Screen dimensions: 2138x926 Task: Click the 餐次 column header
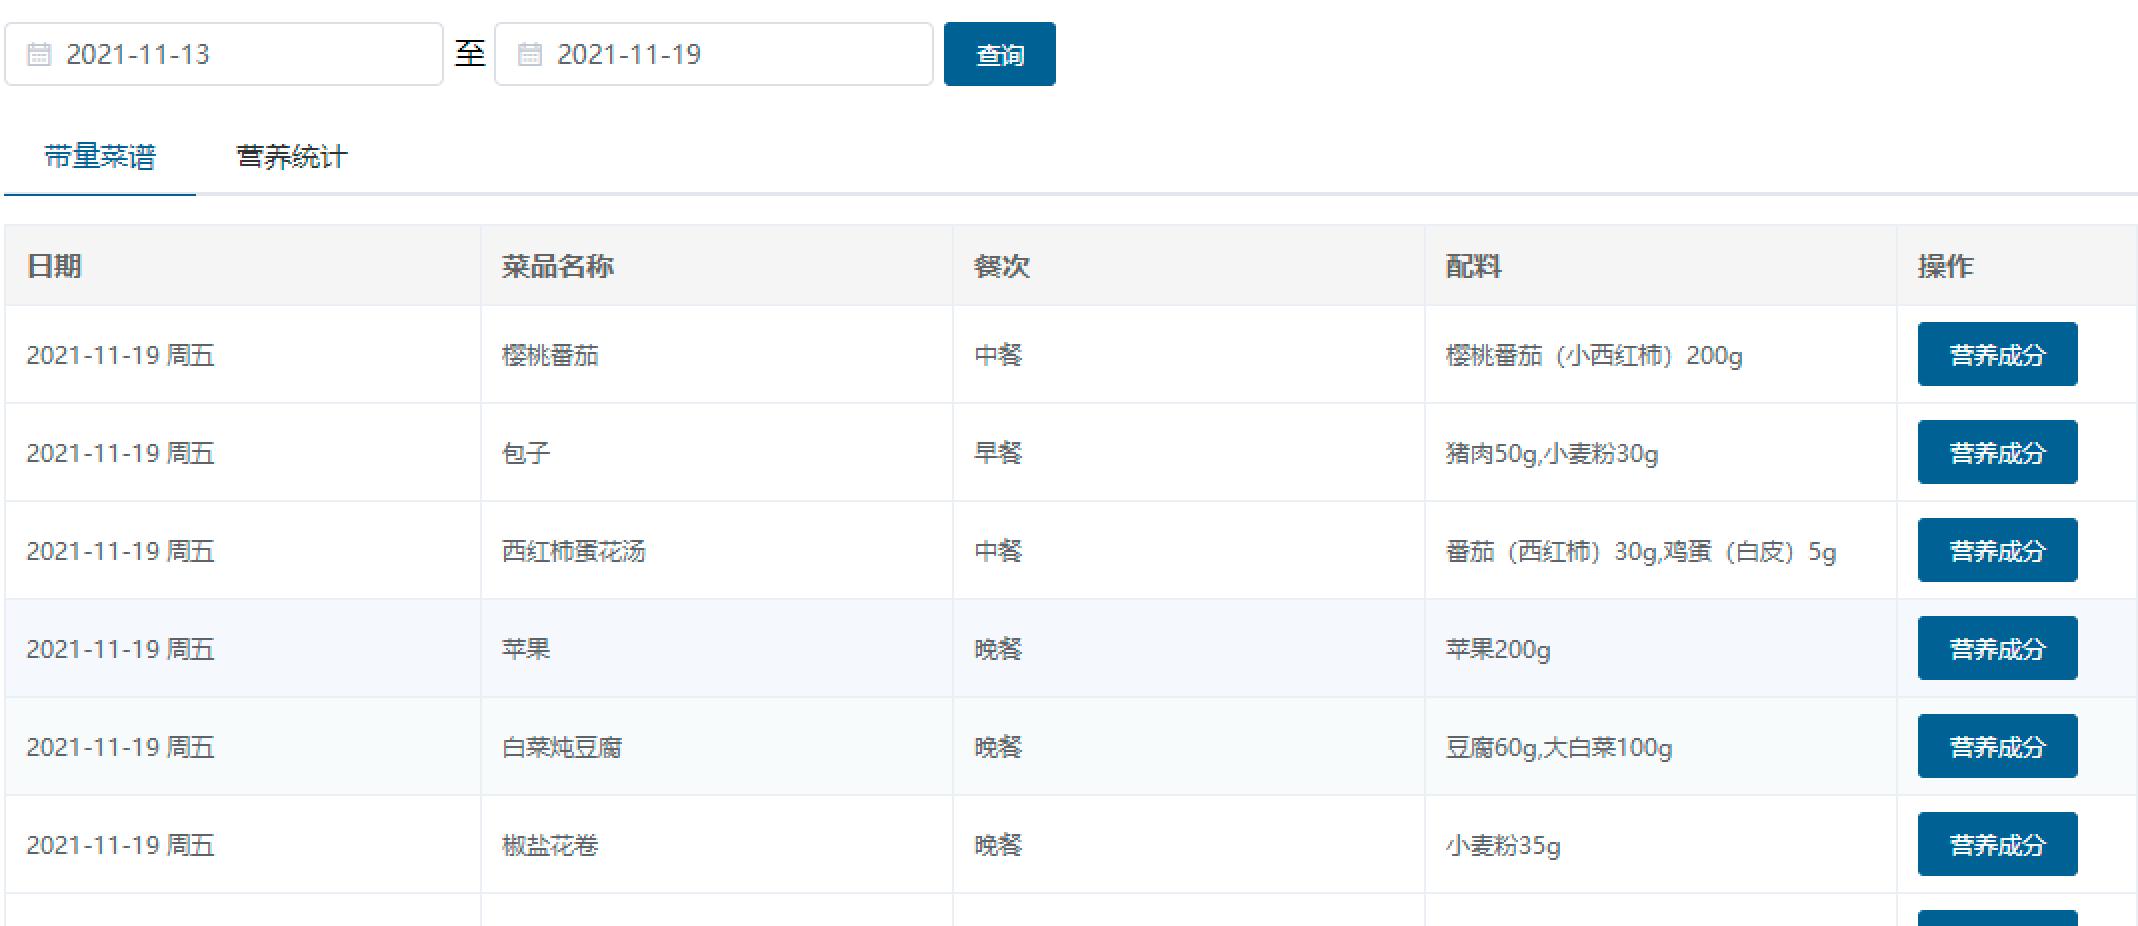(x=1001, y=266)
